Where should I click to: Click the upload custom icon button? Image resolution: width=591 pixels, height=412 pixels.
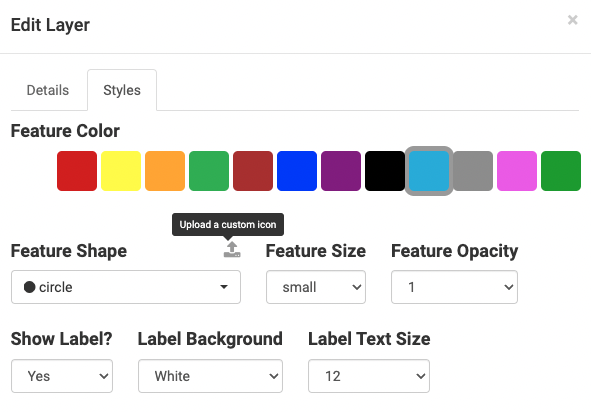pyautogui.click(x=232, y=250)
